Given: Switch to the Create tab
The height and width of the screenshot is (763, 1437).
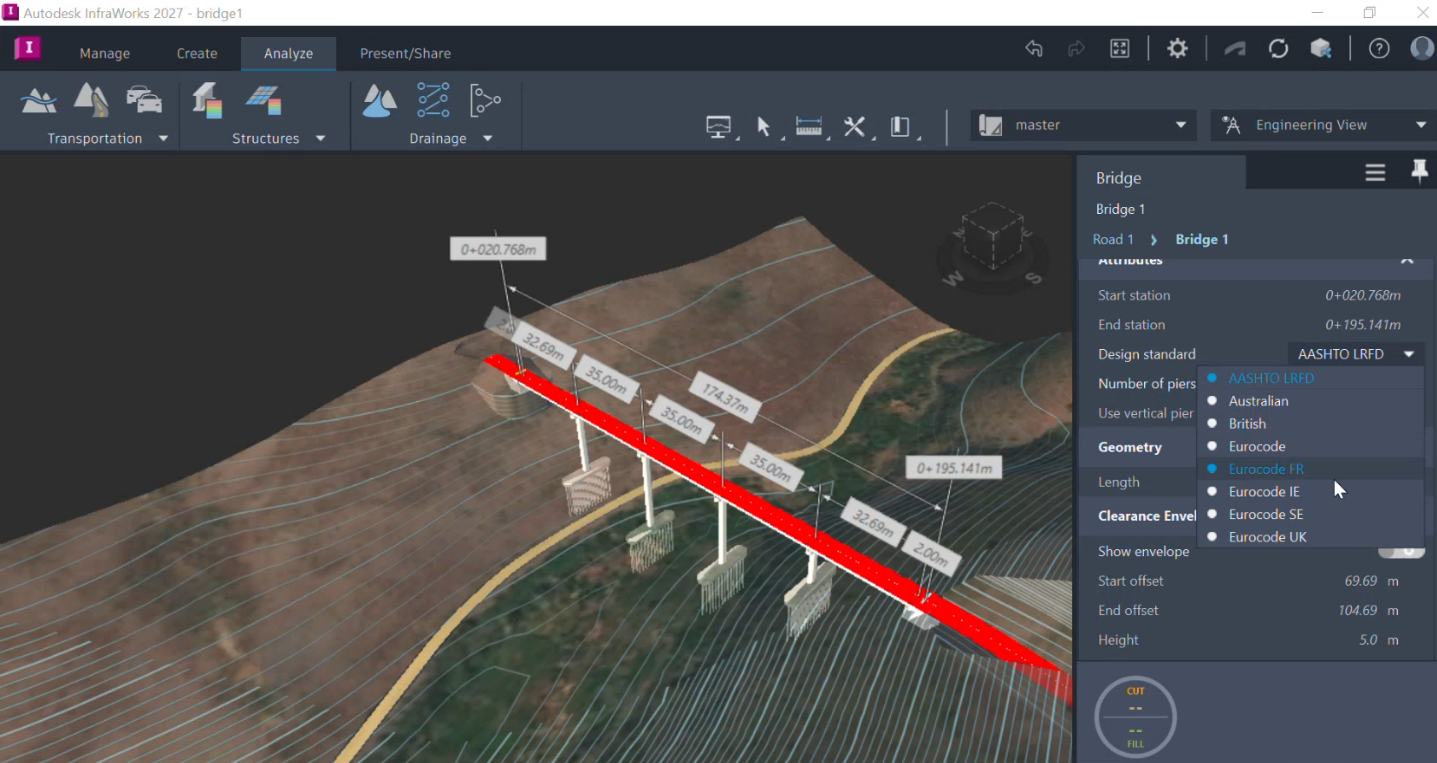Looking at the screenshot, I should (x=197, y=53).
